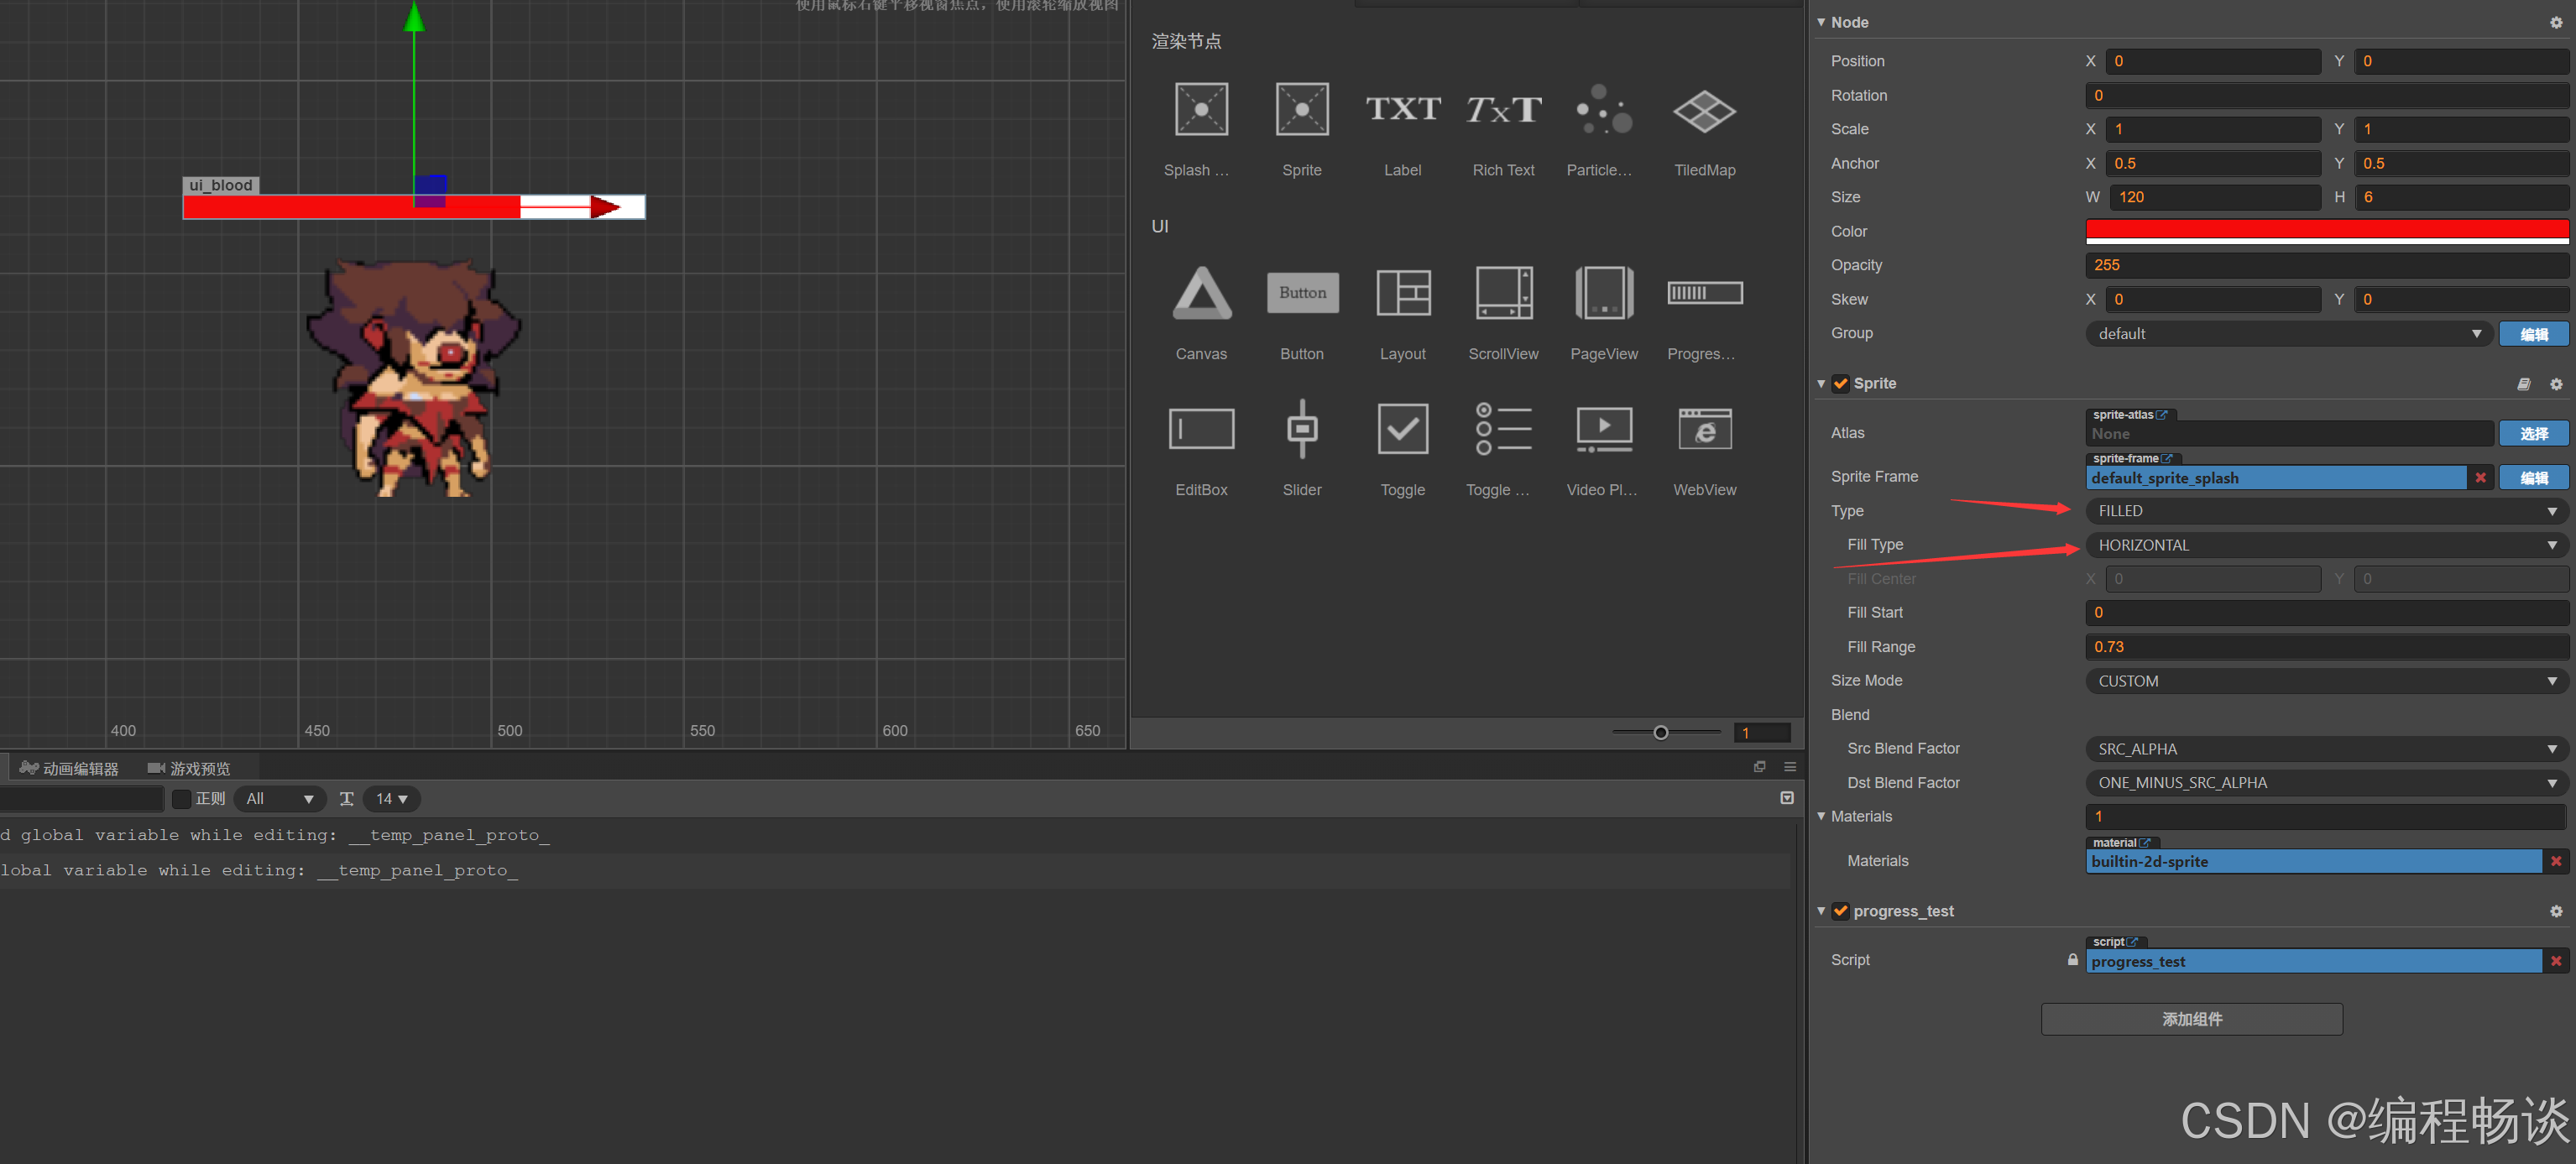Select the EditBox UI node icon
The height and width of the screenshot is (1164, 2576).
point(1200,429)
